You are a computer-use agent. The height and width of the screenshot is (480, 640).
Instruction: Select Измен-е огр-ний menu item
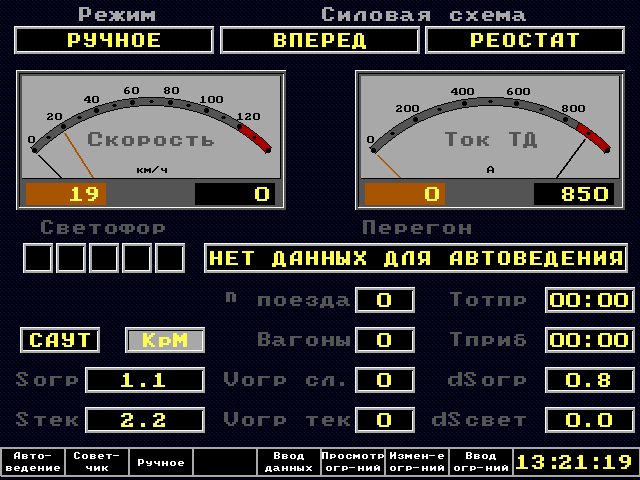tap(417, 462)
